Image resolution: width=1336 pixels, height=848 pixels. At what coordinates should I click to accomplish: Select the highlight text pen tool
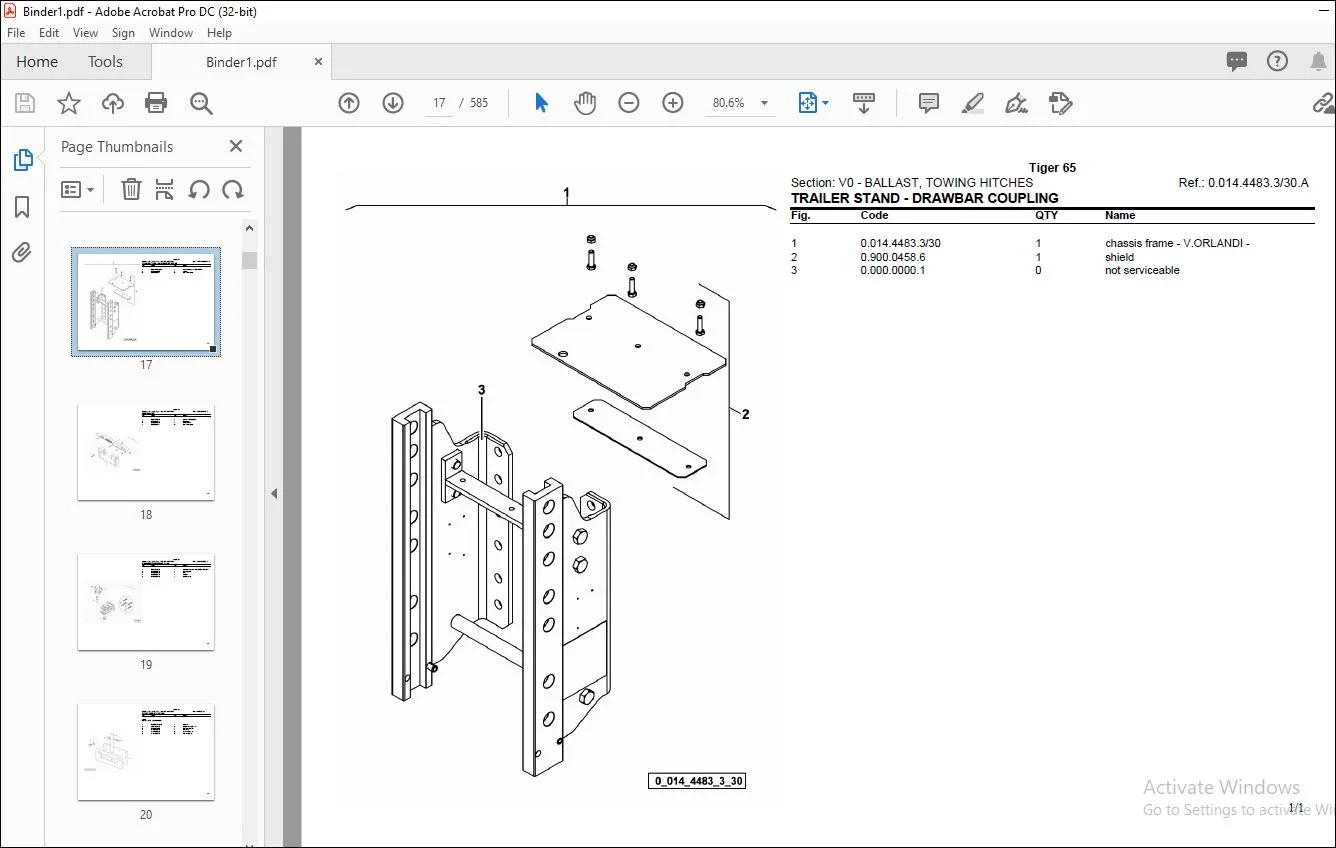[973, 103]
